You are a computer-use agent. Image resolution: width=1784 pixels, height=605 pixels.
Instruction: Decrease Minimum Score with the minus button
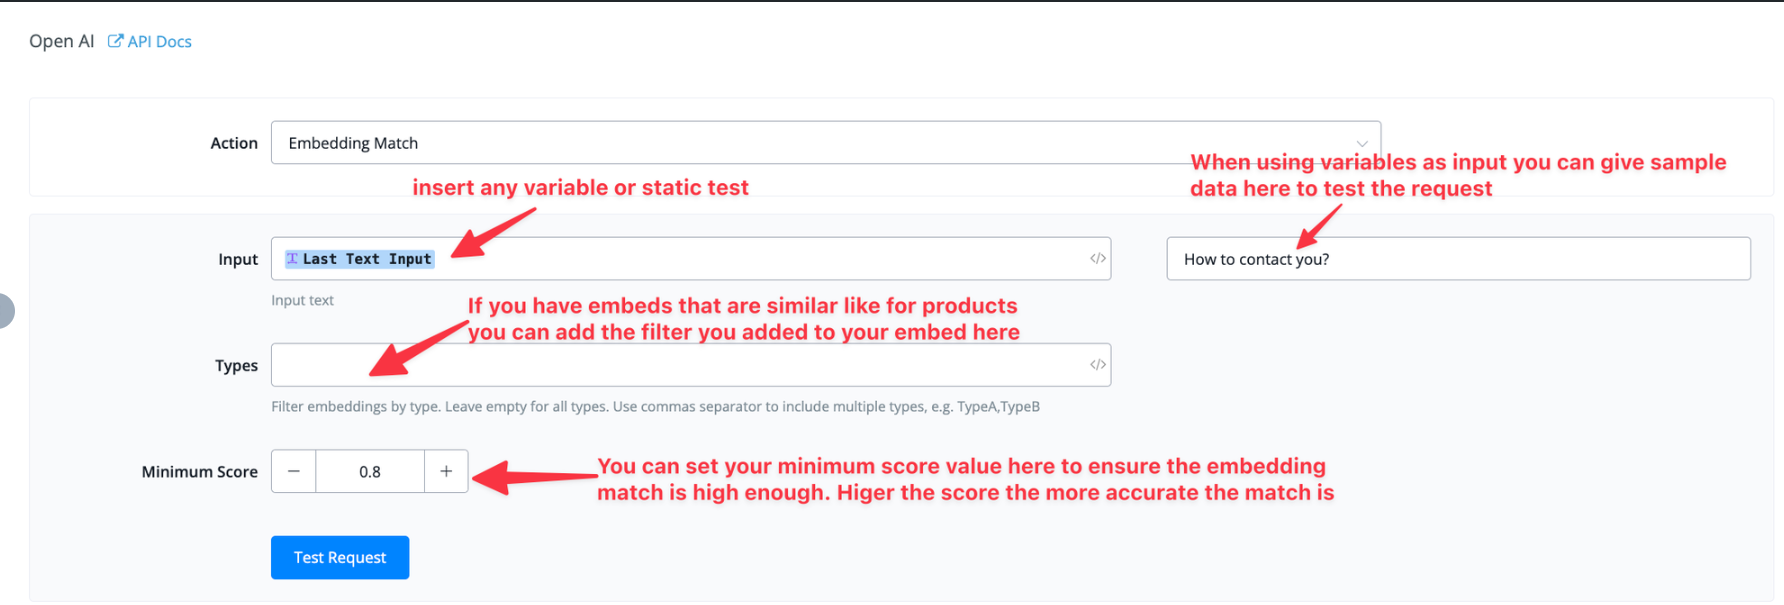coord(294,471)
